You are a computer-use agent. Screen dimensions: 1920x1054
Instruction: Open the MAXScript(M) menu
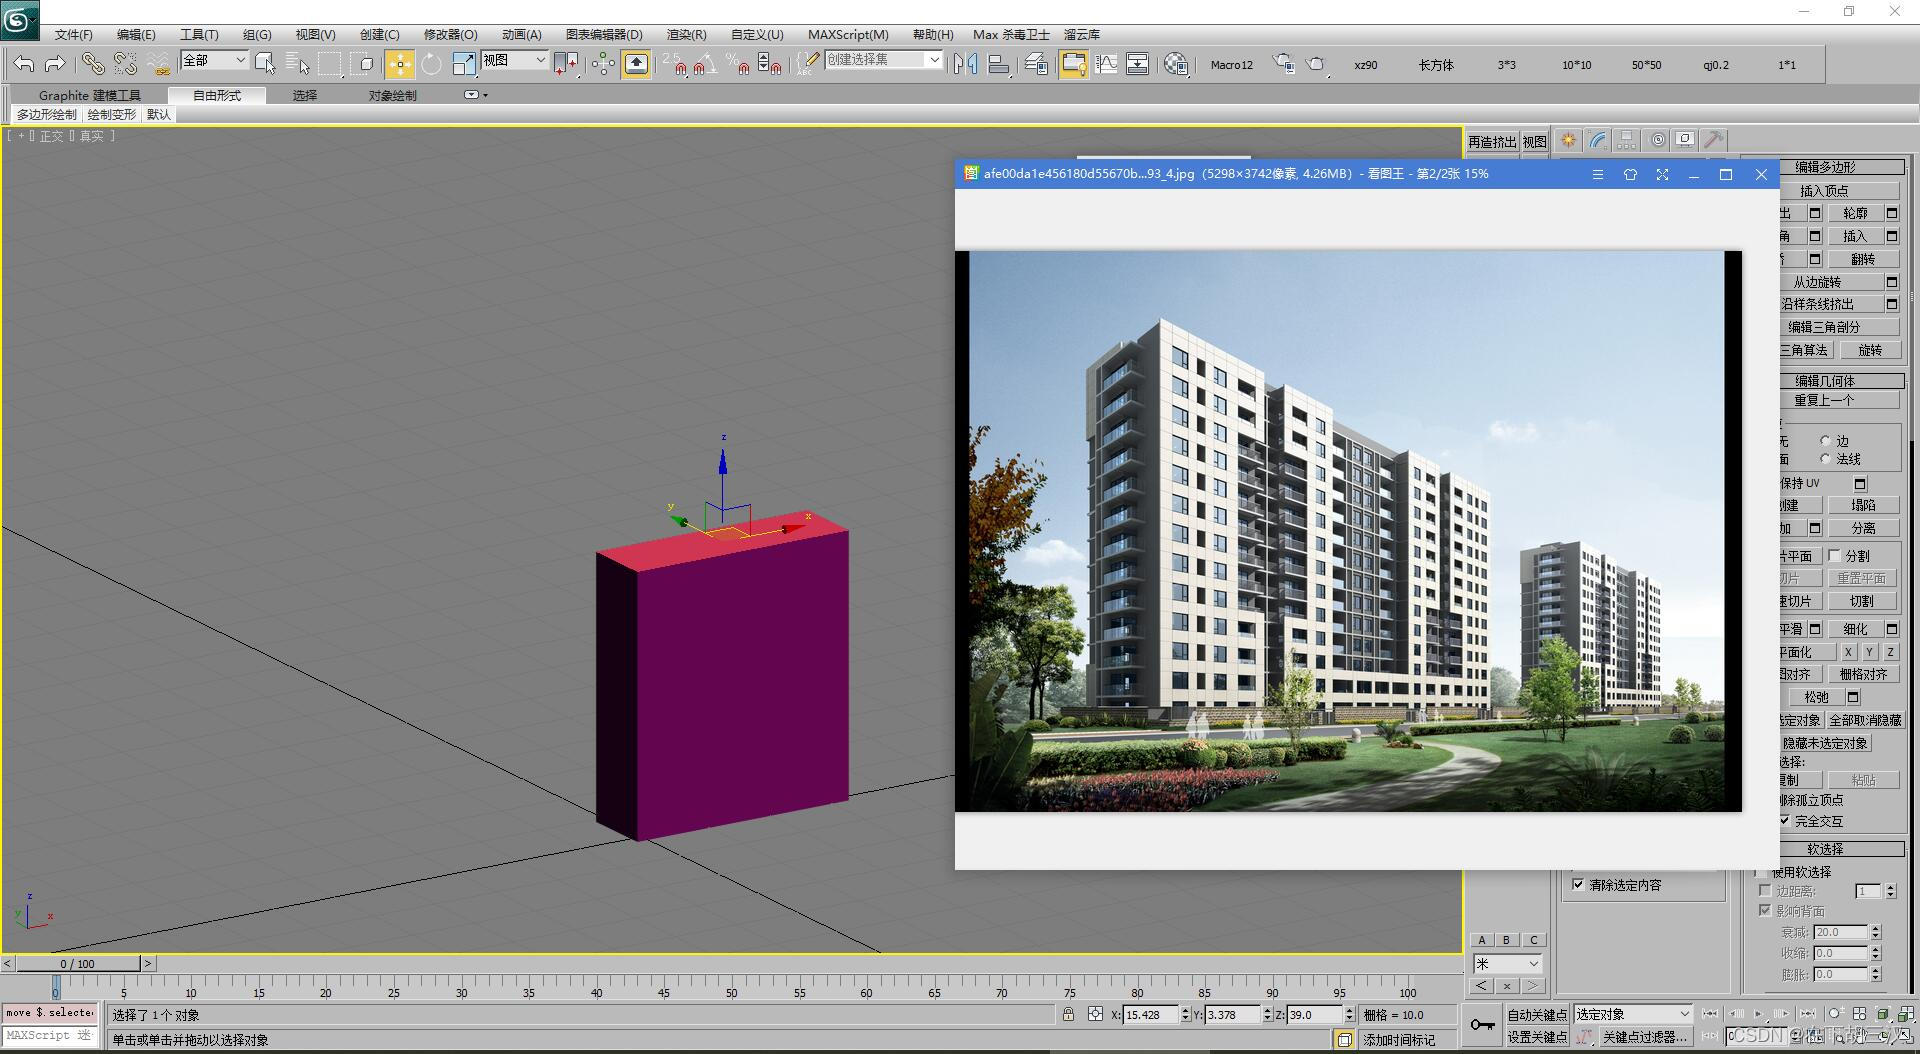click(848, 34)
